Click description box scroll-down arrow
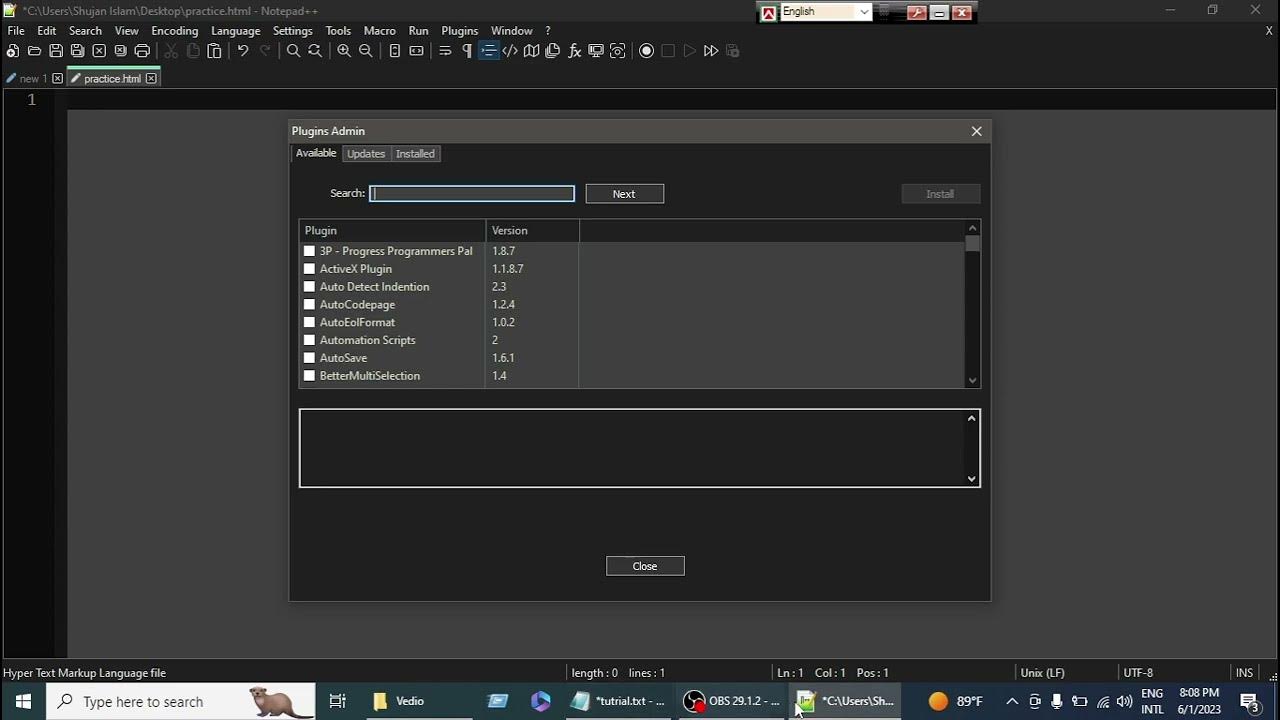1280x720 pixels. click(971, 478)
